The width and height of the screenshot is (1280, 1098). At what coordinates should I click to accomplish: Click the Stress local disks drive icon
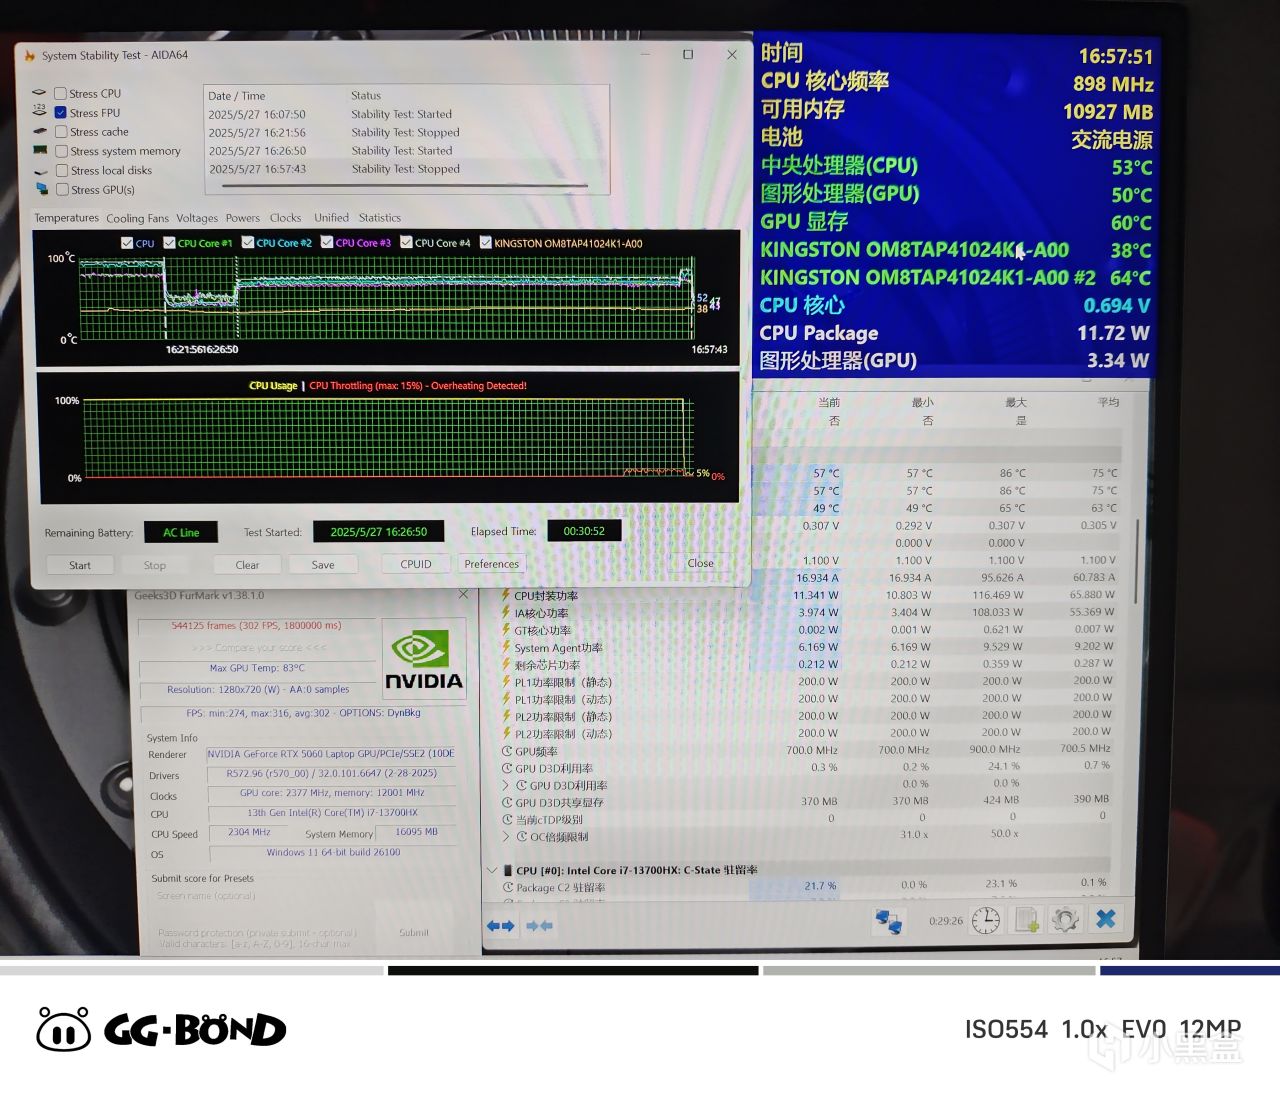pyautogui.click(x=40, y=171)
